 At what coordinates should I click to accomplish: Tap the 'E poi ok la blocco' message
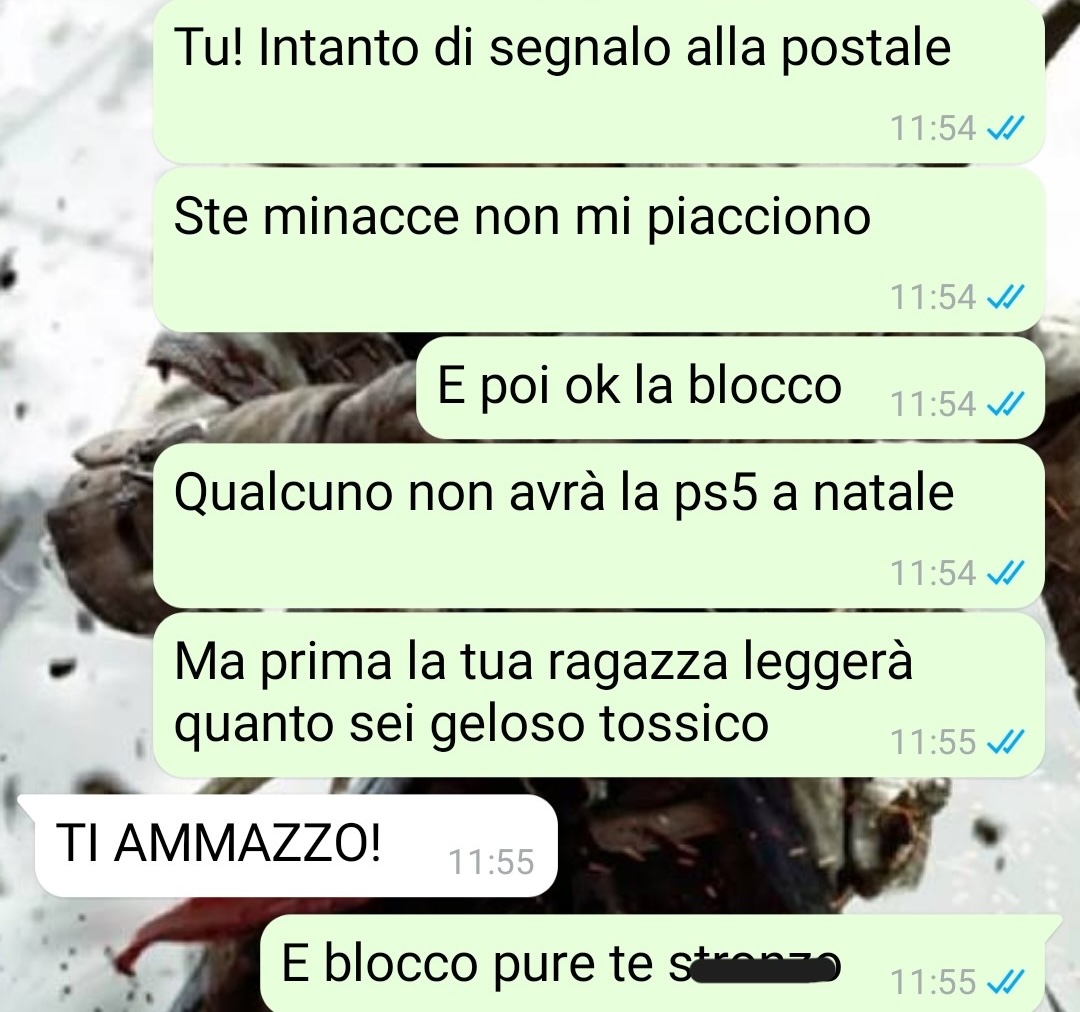[x=730, y=388]
